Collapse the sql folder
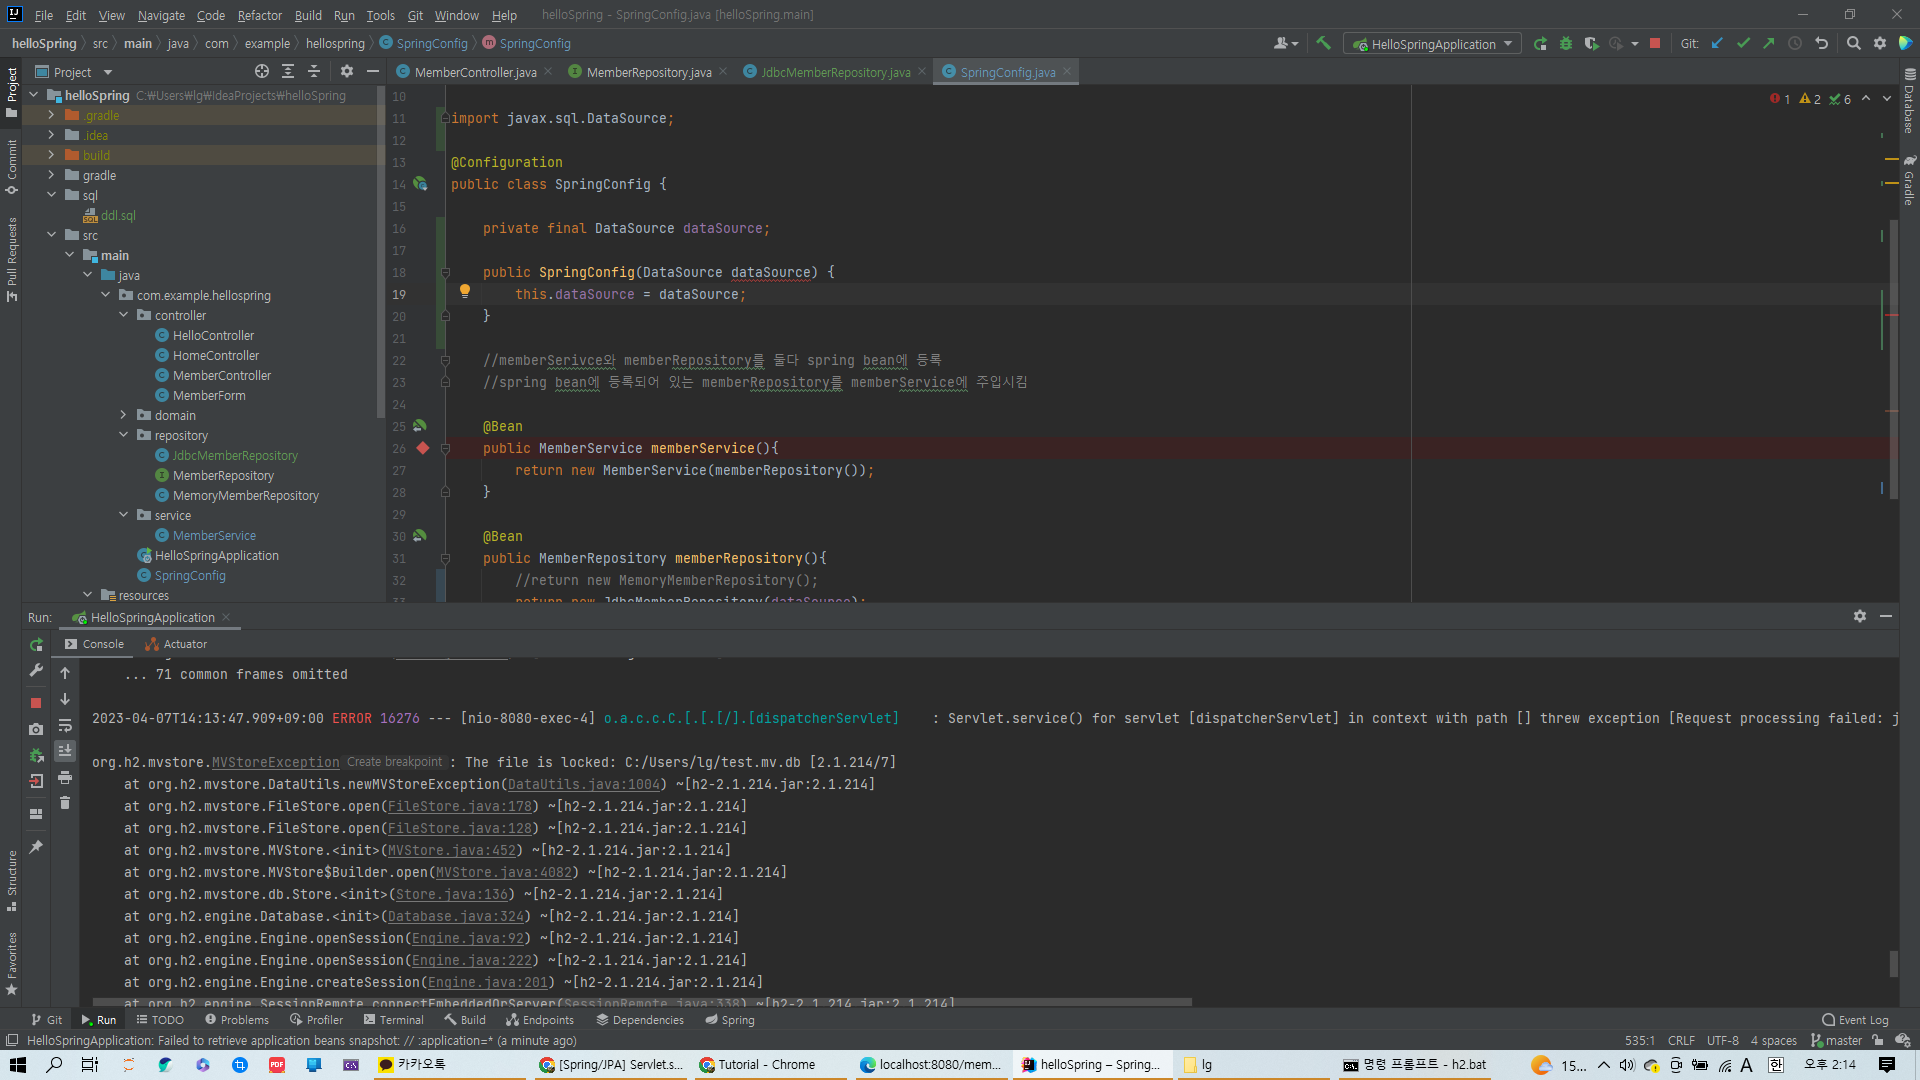 point(51,195)
